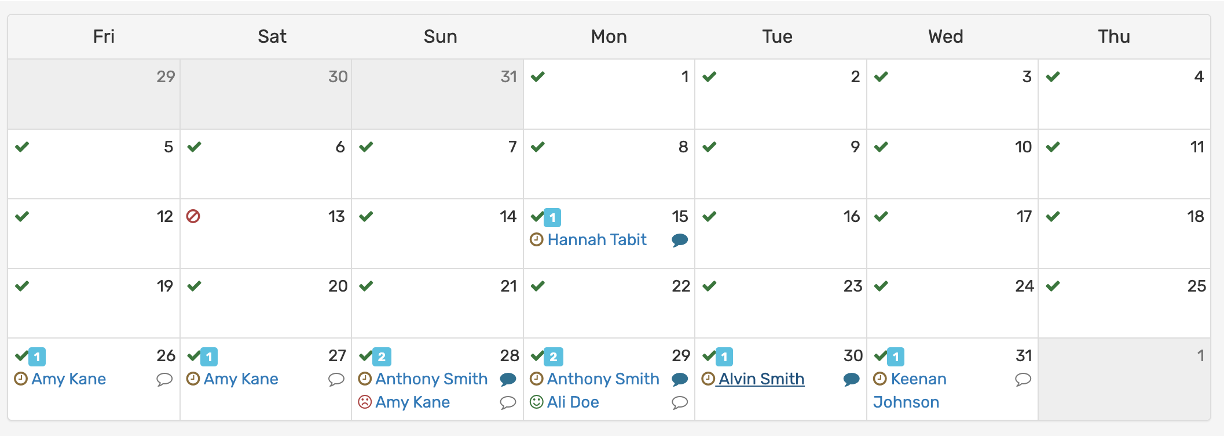Select the Mon column header
This screenshot has width=1224, height=436.
click(609, 37)
